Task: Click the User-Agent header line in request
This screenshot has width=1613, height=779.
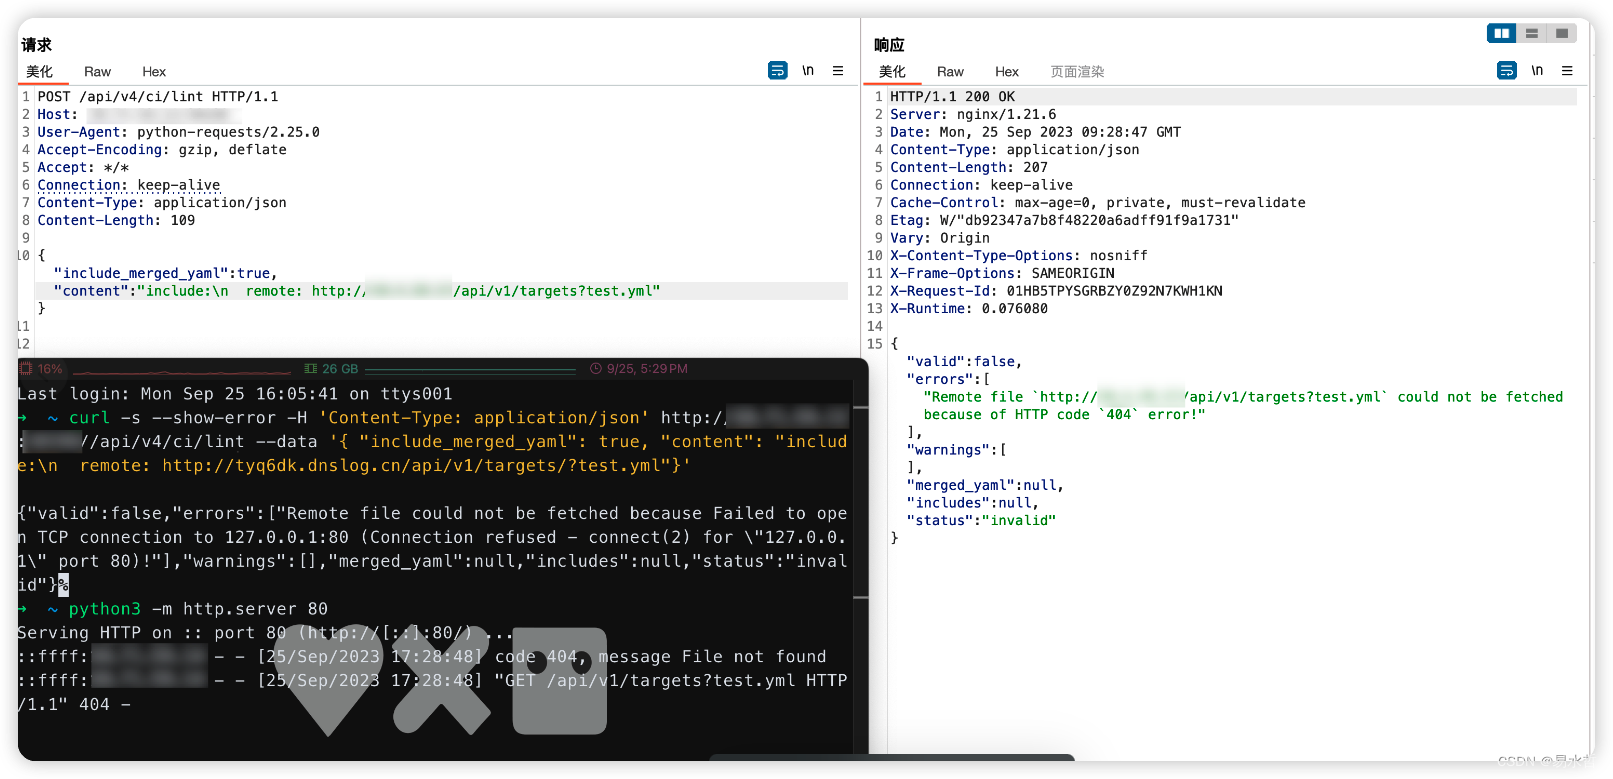Action: [x=179, y=132]
